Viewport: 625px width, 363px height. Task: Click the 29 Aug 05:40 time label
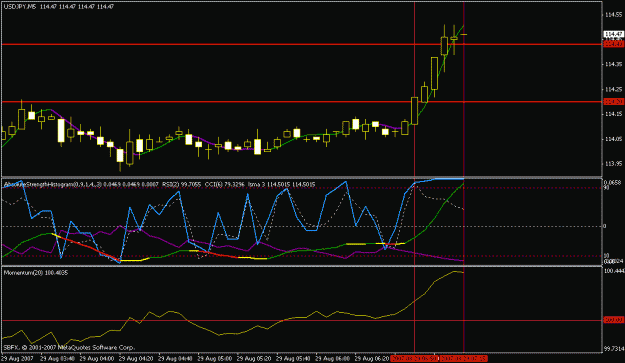tap(293, 359)
